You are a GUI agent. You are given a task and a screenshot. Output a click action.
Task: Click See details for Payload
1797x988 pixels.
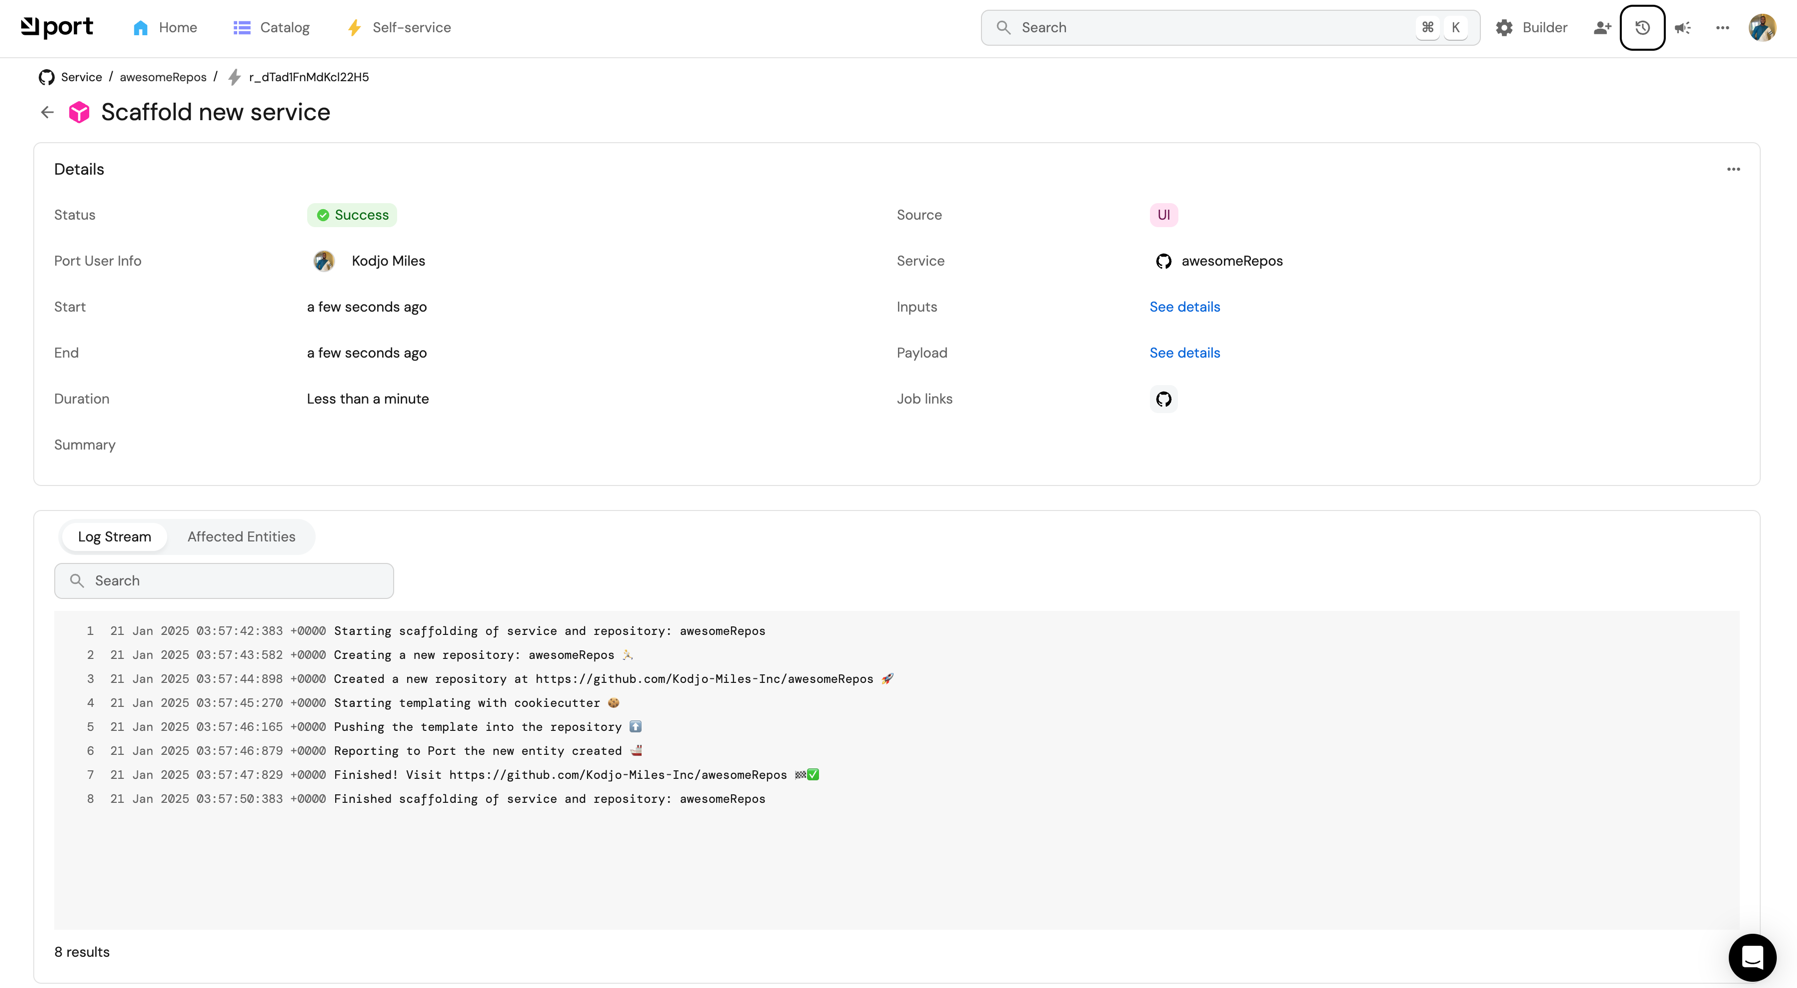point(1184,353)
